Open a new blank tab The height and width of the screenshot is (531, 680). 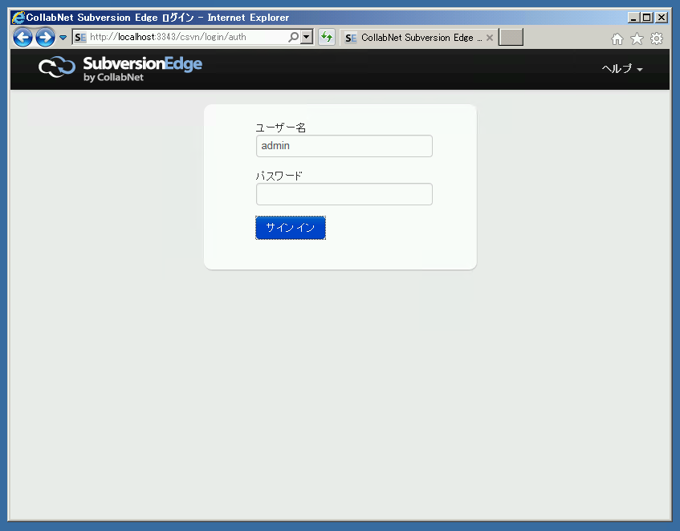tap(511, 37)
